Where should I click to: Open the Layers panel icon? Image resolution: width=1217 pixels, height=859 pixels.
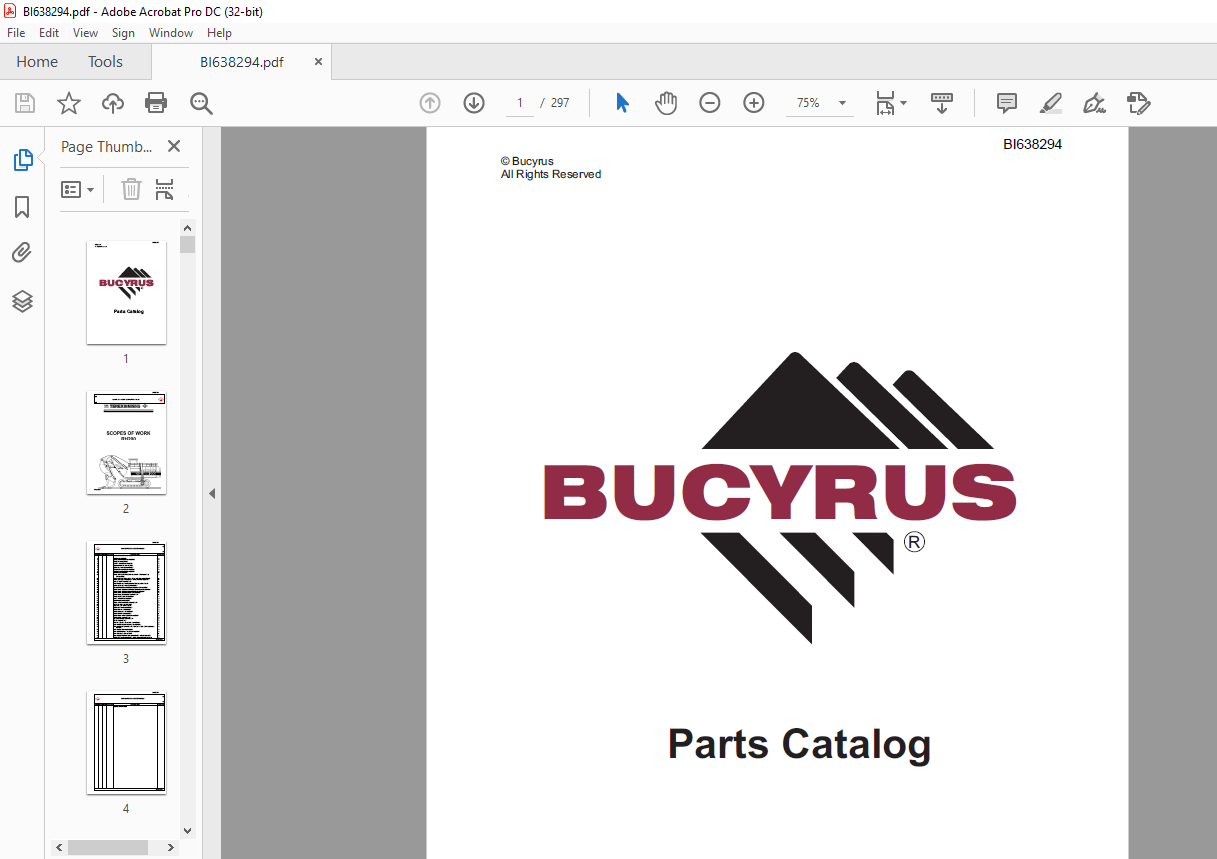pyautogui.click(x=22, y=301)
